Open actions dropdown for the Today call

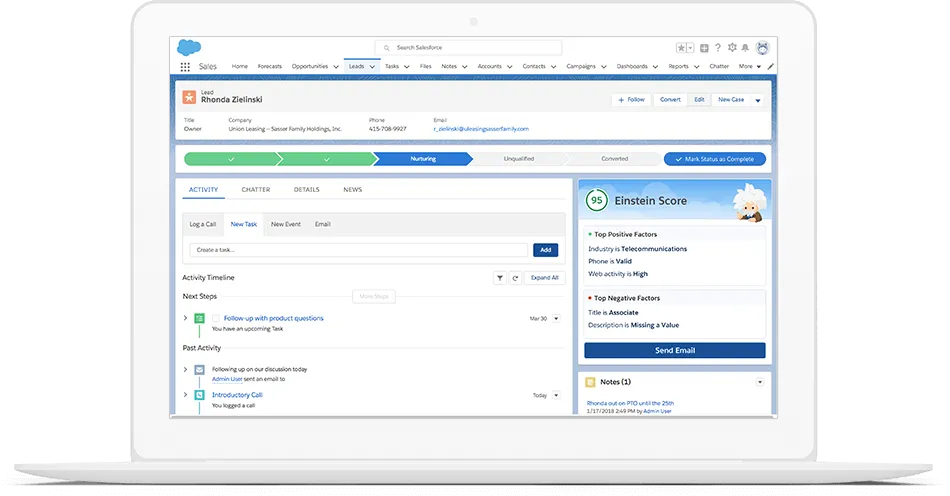coord(556,395)
